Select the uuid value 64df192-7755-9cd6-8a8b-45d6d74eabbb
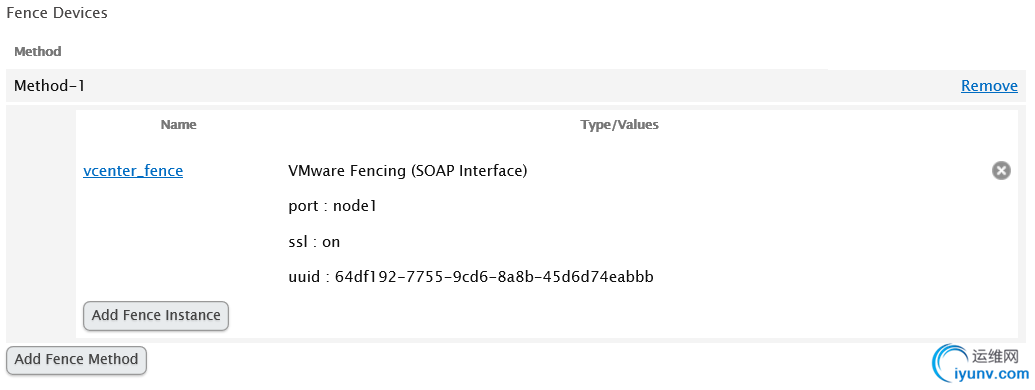The height and width of the screenshot is (390, 1035). [x=494, y=277]
